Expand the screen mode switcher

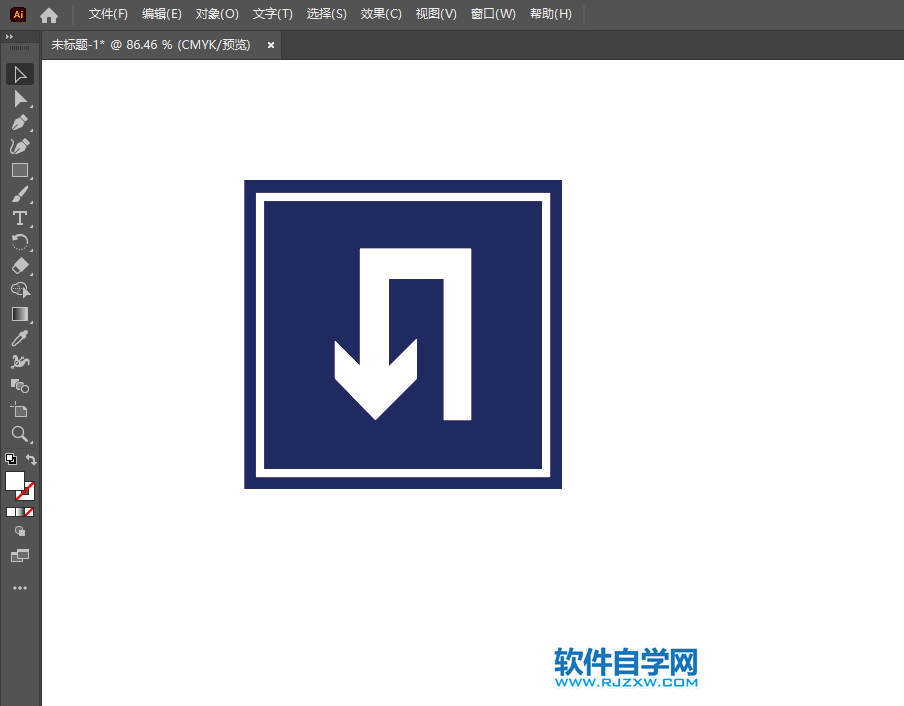coord(19,555)
